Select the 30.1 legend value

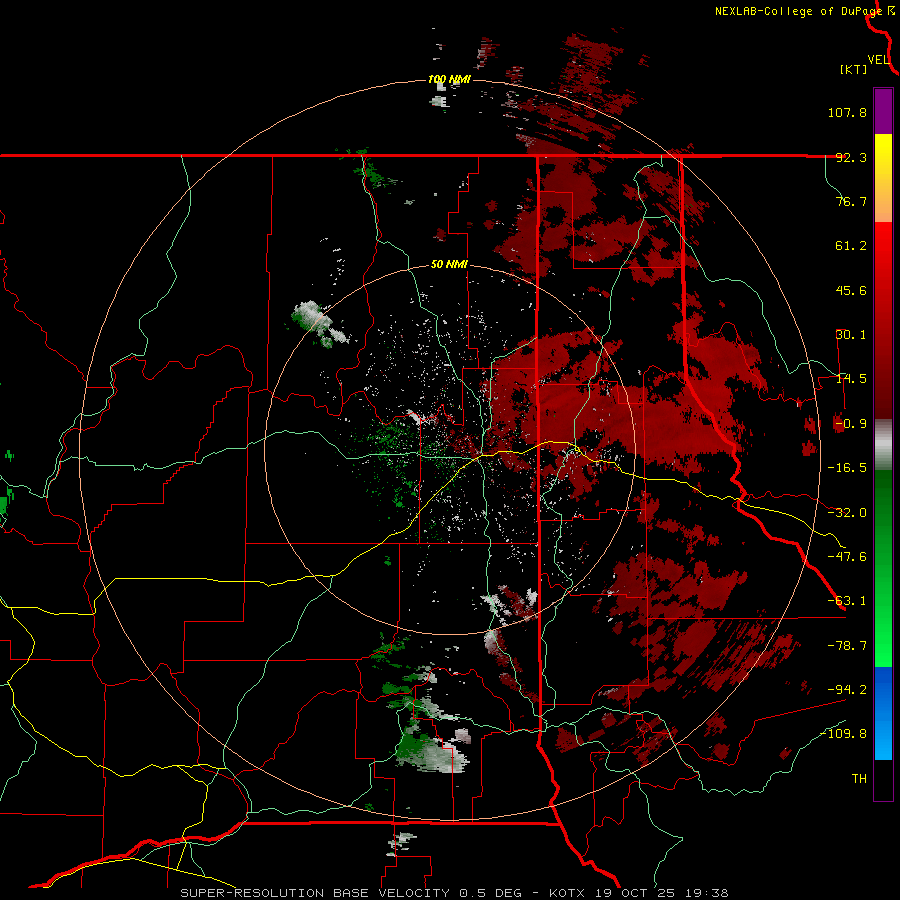851,335
